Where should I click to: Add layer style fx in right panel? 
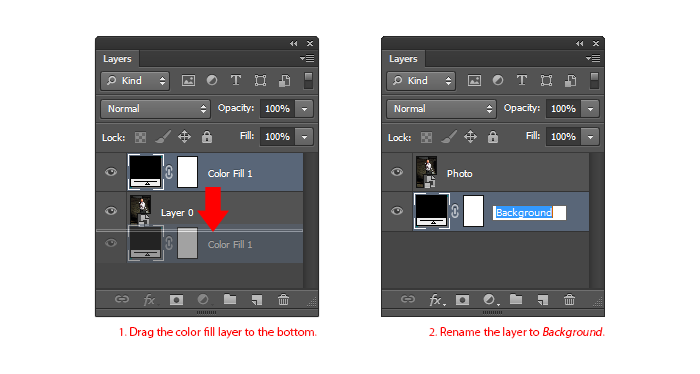click(436, 300)
